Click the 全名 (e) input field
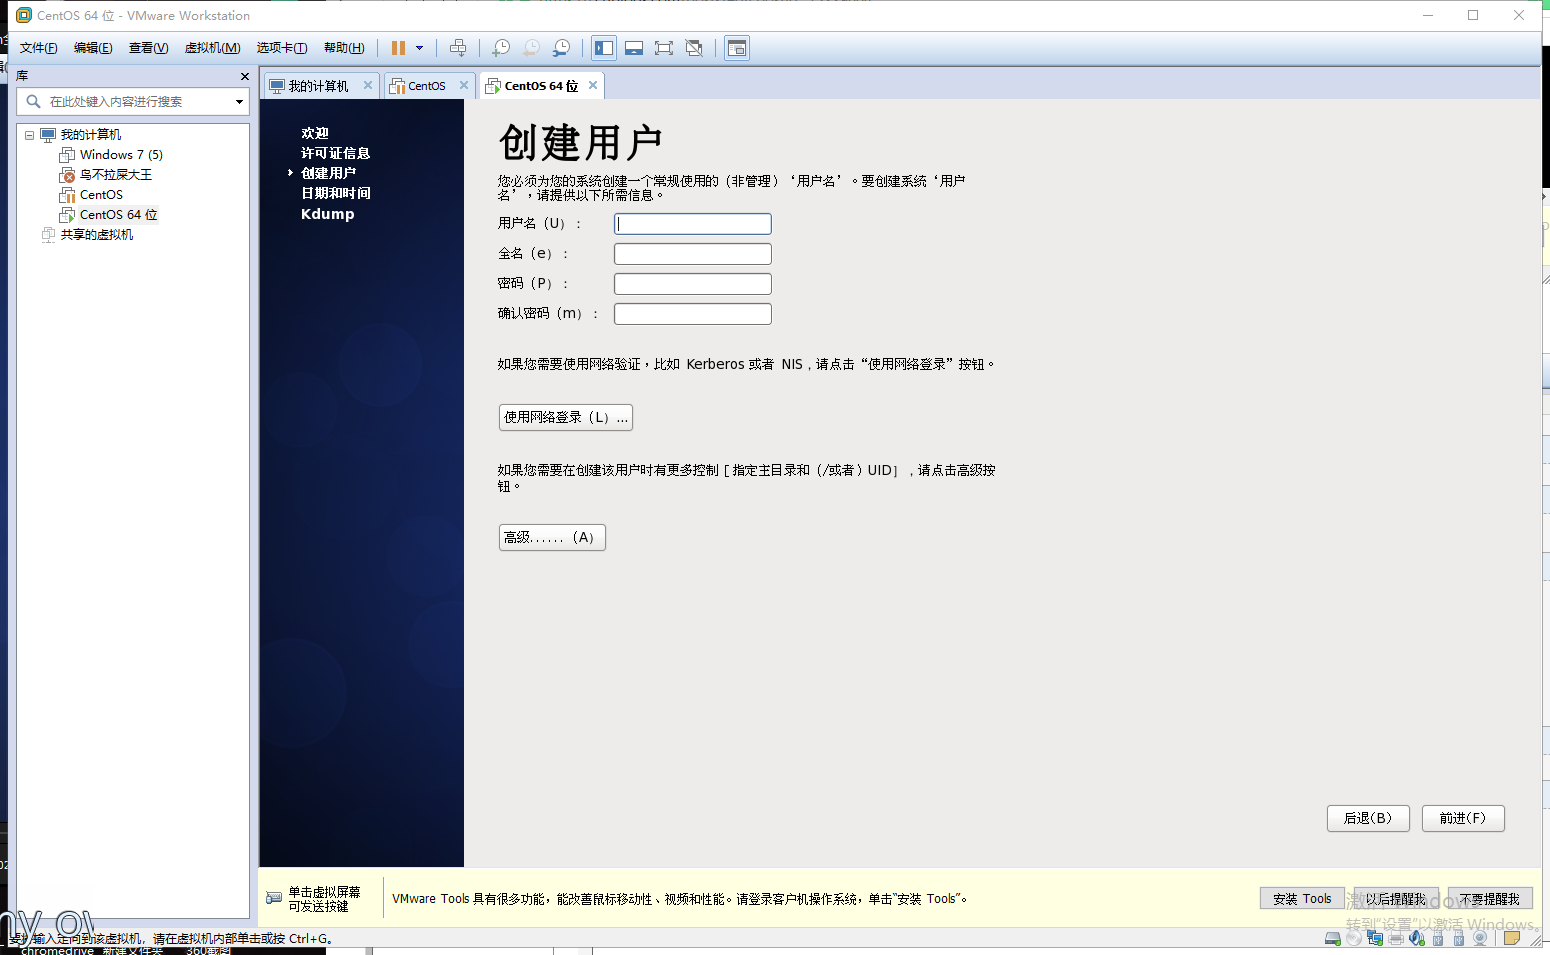Screen dimensions: 1550x955 (693, 254)
